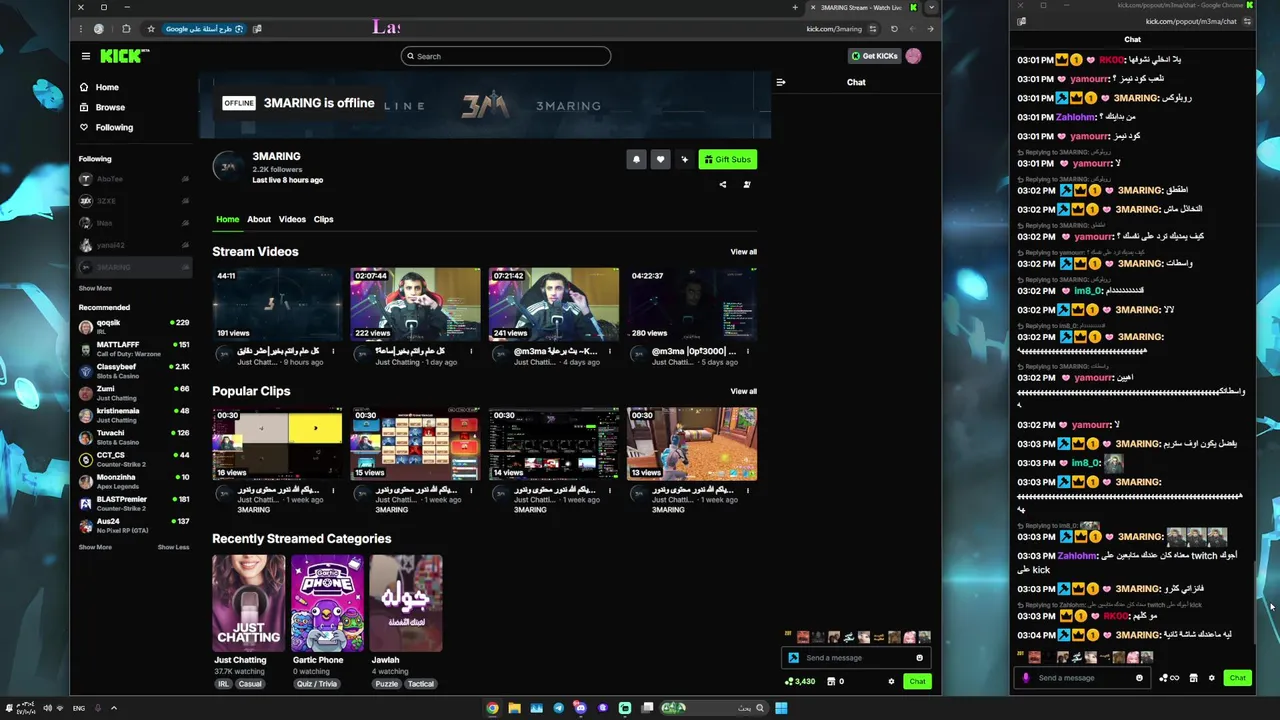Open options menu for the 222 views video
The width and height of the screenshot is (1280, 720).
(471, 351)
